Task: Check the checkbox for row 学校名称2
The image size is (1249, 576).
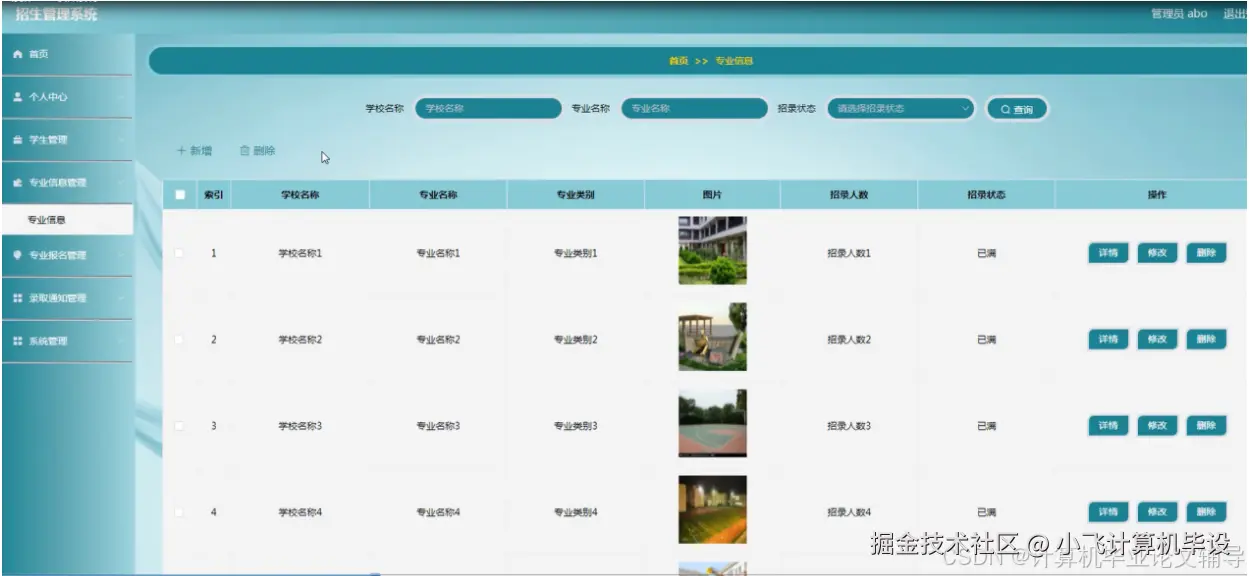Action: [180, 340]
